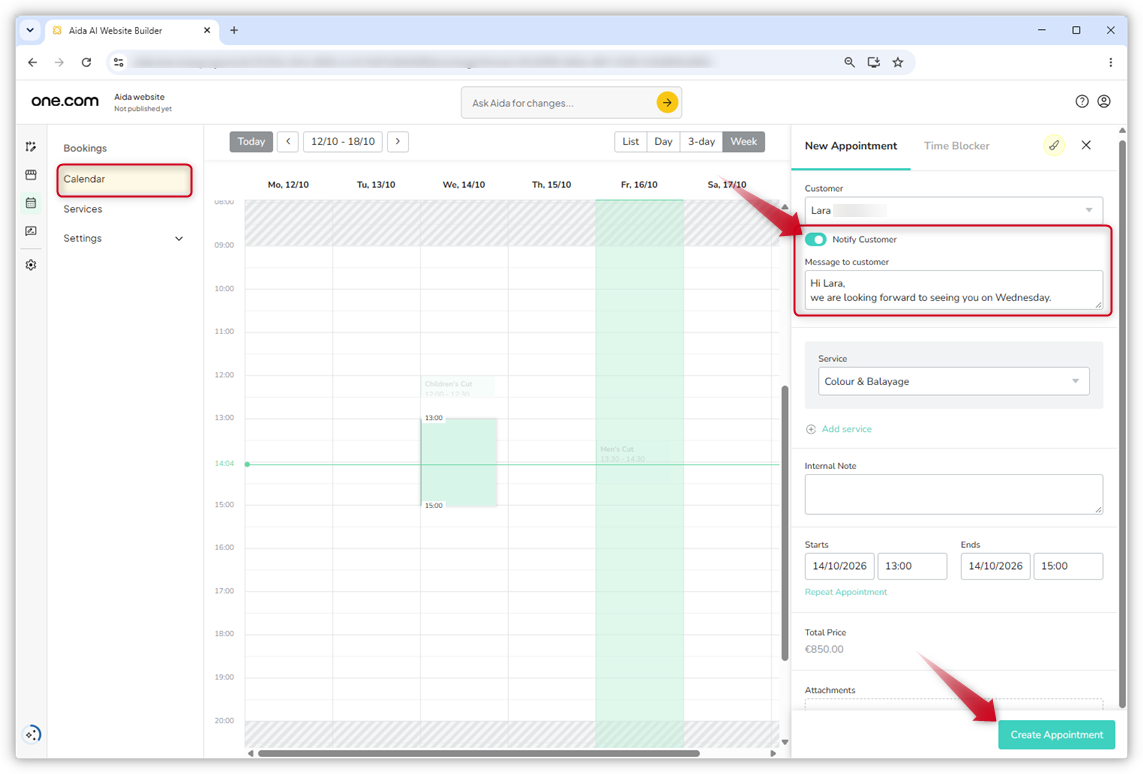
Task: Click the calendar vertical scrollbar
Action: click(785, 523)
